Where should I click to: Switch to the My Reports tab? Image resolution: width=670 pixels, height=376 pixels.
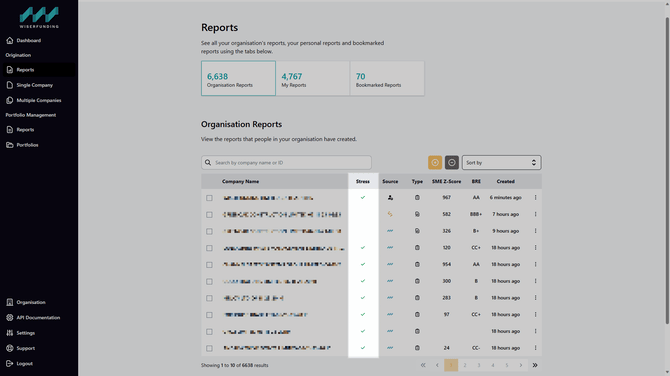[x=313, y=78]
